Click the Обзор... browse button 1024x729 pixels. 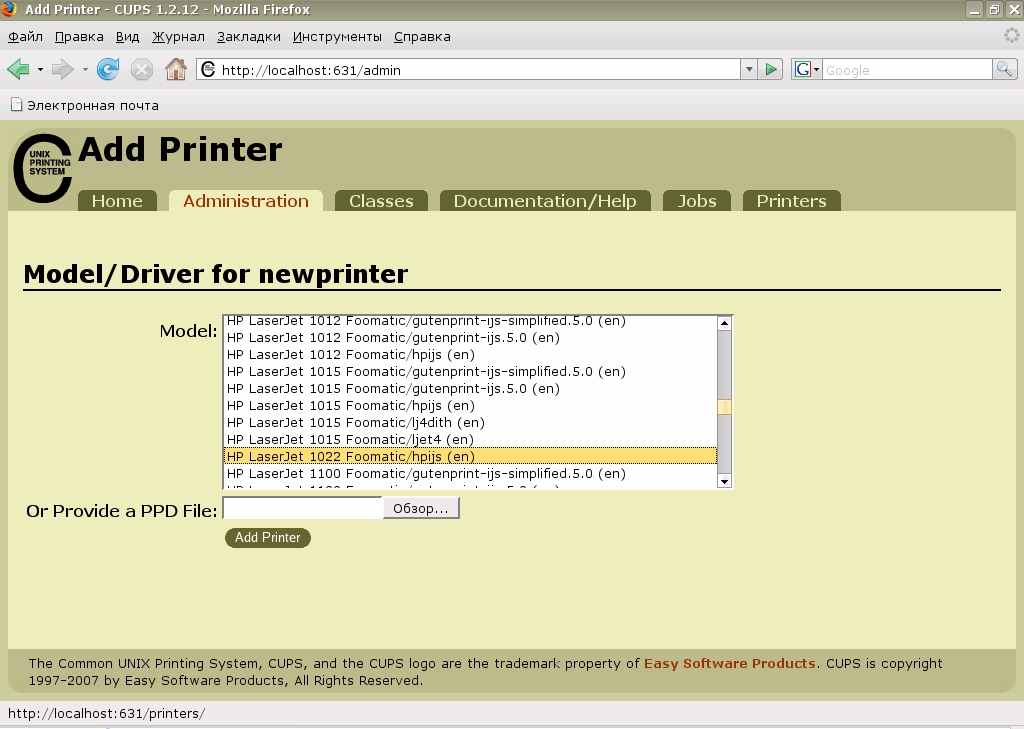coord(421,508)
